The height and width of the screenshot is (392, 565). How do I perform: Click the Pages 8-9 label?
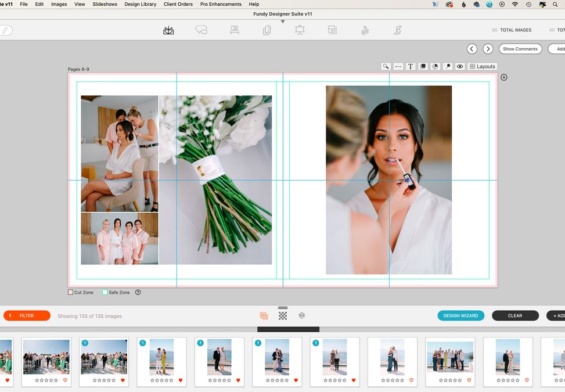tap(78, 69)
